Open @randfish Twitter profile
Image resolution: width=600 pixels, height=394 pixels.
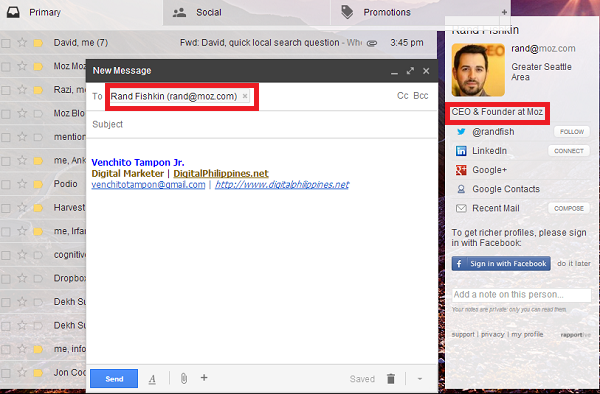[493, 132]
